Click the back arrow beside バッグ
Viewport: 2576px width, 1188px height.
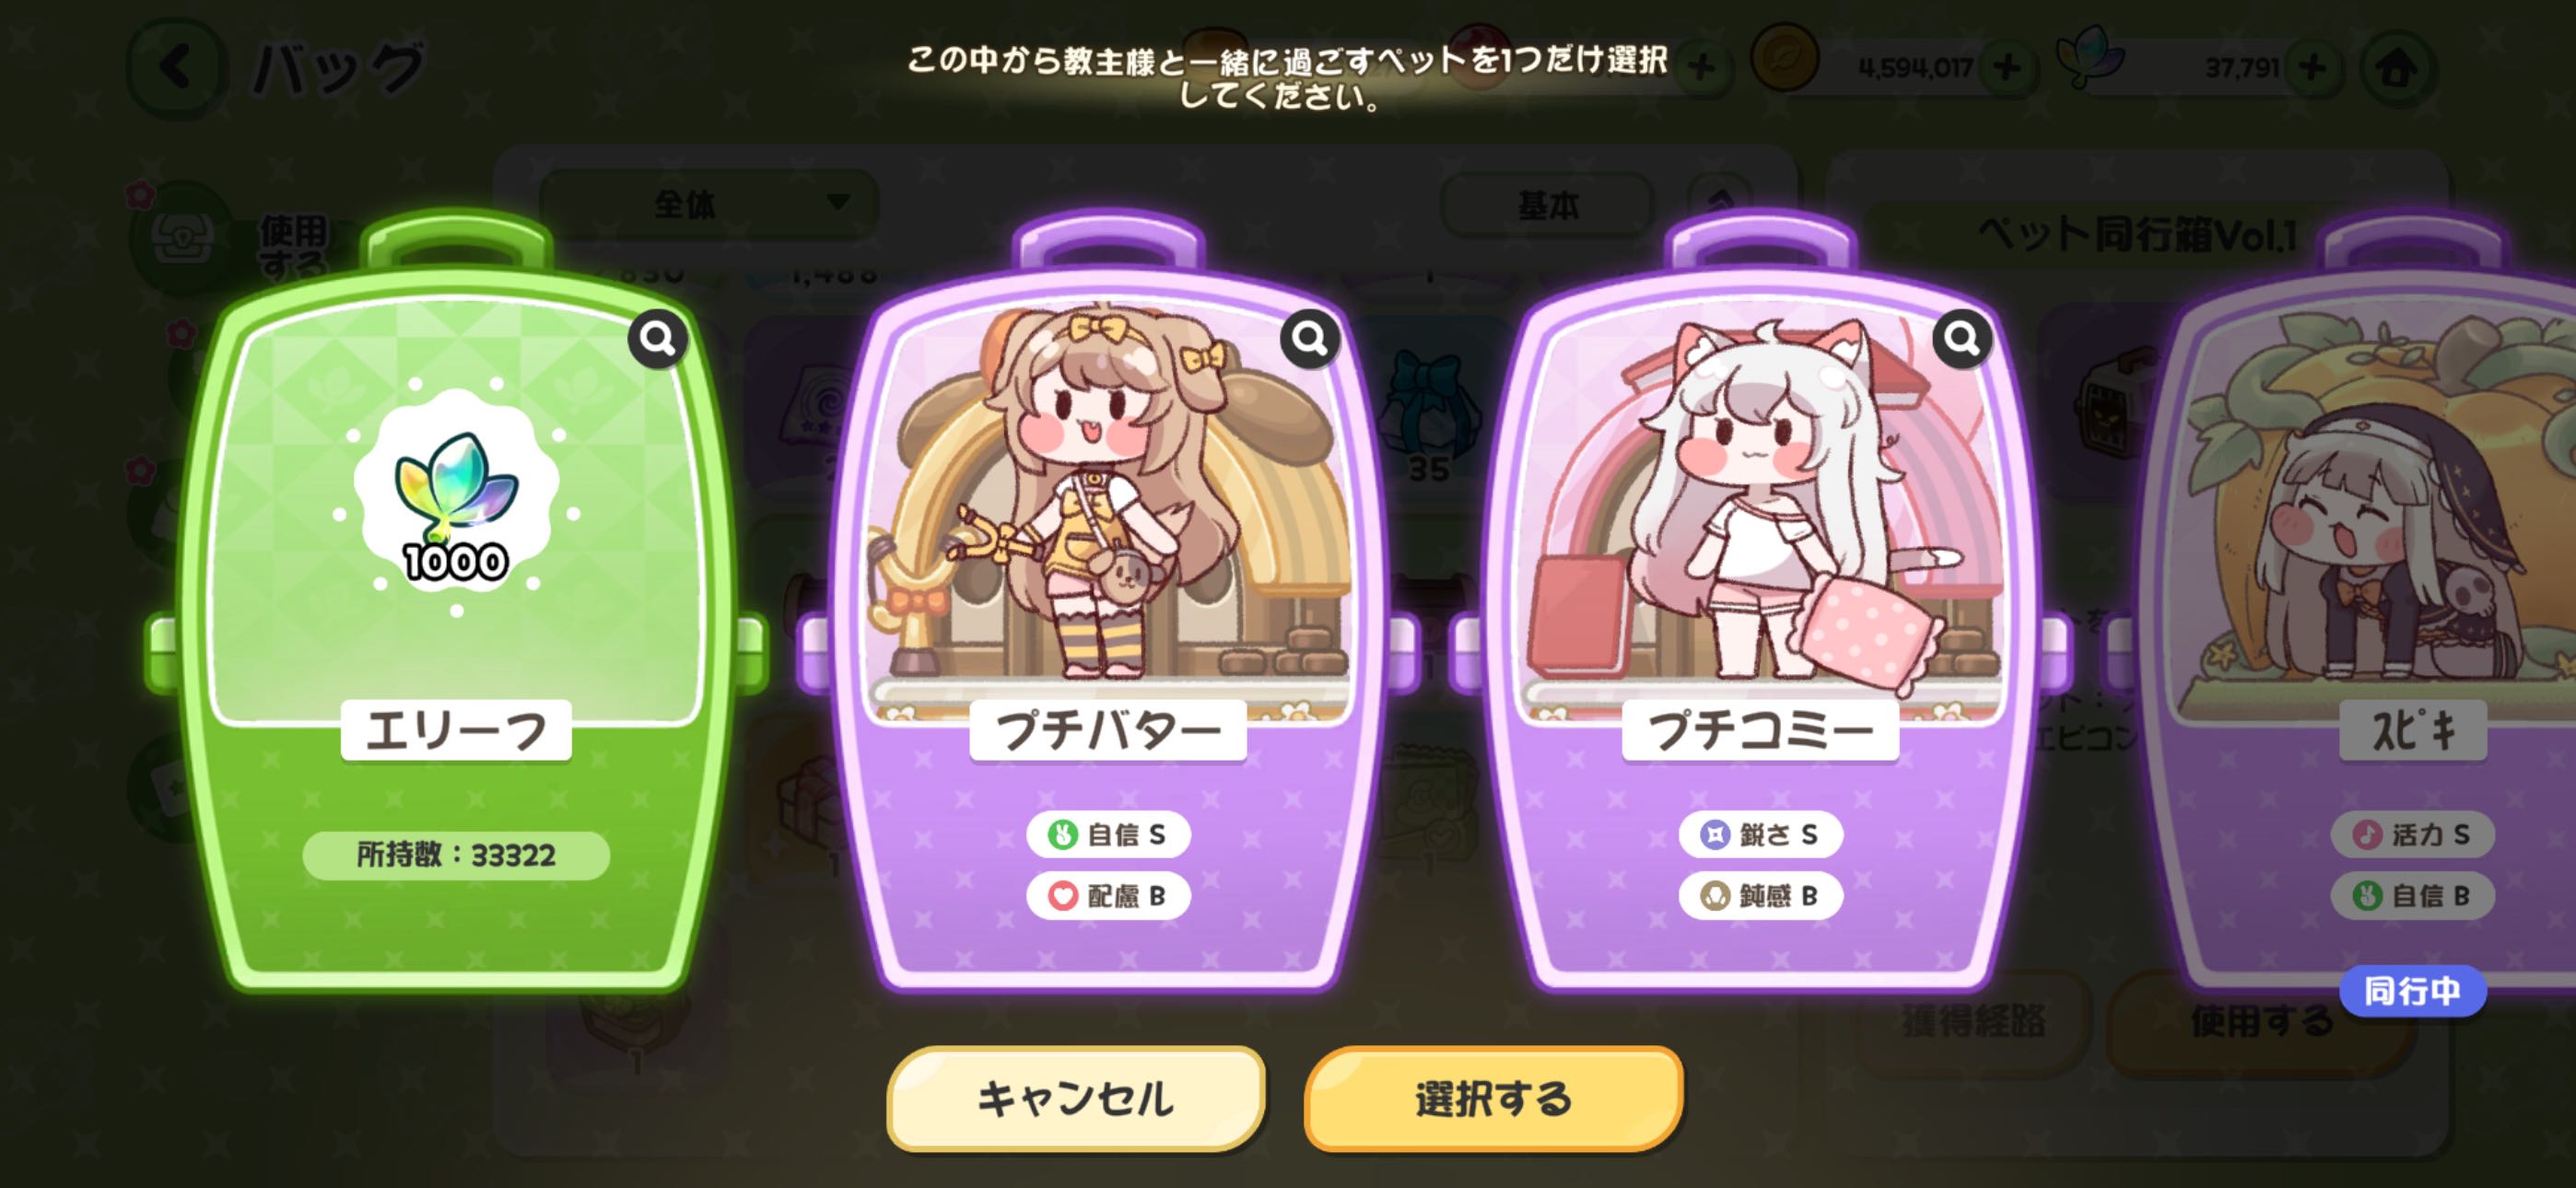click(x=176, y=67)
